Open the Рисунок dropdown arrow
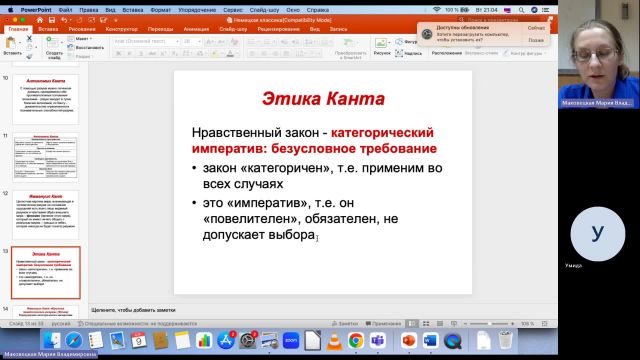Viewport: 640px width, 360px height. pyautogui.click(x=389, y=42)
